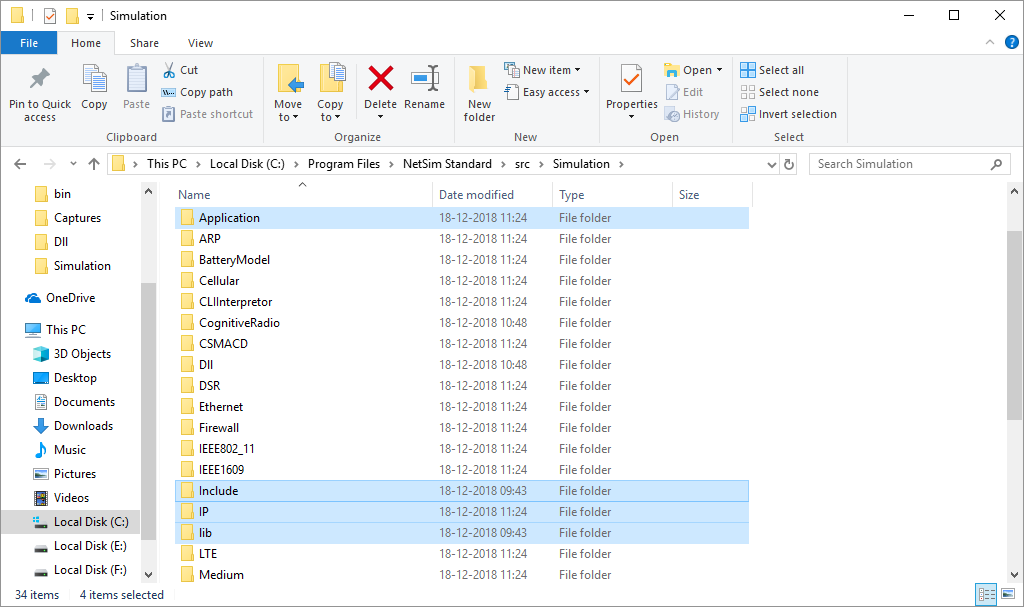Image resolution: width=1024 pixels, height=607 pixels.
Task: Open the Easy access dropdown
Action: coord(547,91)
